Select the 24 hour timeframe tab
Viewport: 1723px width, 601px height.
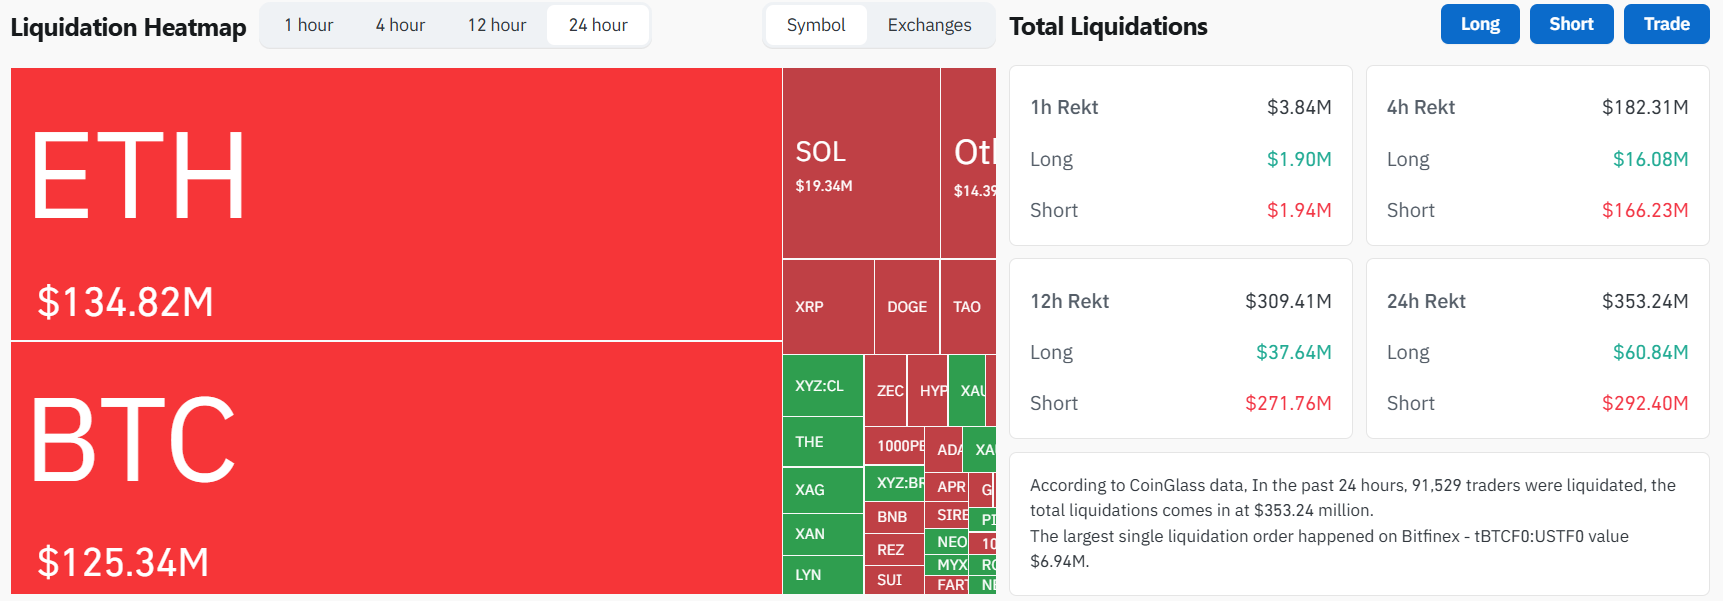point(598,25)
